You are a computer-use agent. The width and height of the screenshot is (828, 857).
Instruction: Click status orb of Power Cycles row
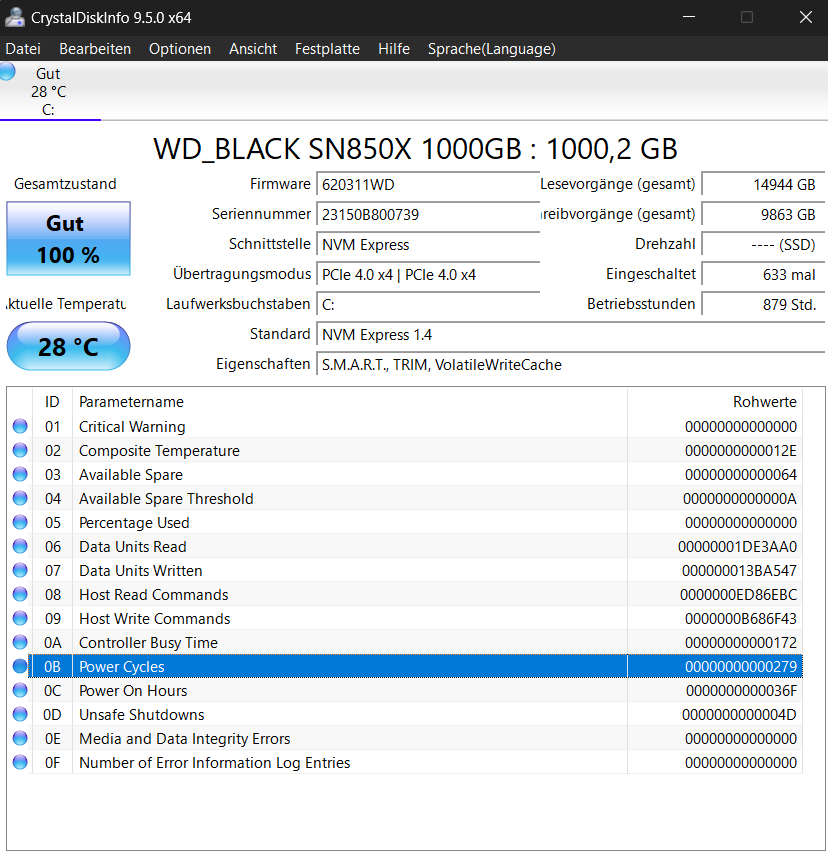[x=20, y=666]
